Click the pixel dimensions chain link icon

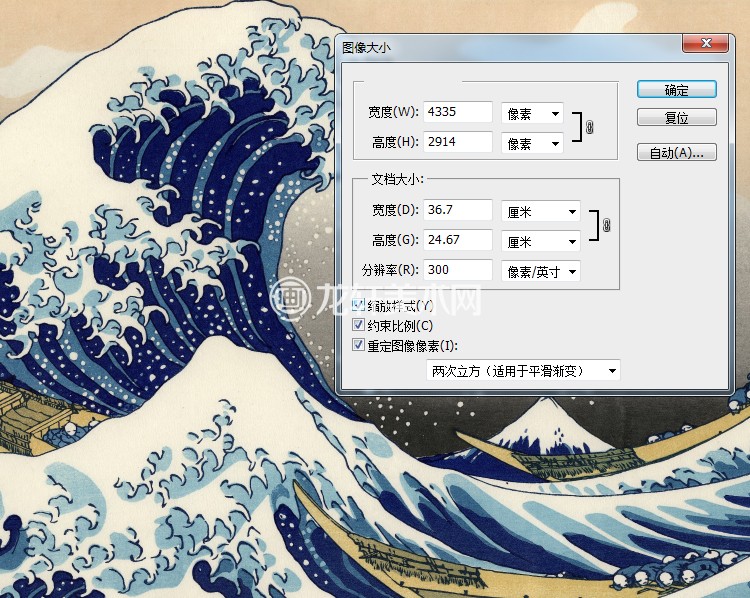[x=589, y=127]
